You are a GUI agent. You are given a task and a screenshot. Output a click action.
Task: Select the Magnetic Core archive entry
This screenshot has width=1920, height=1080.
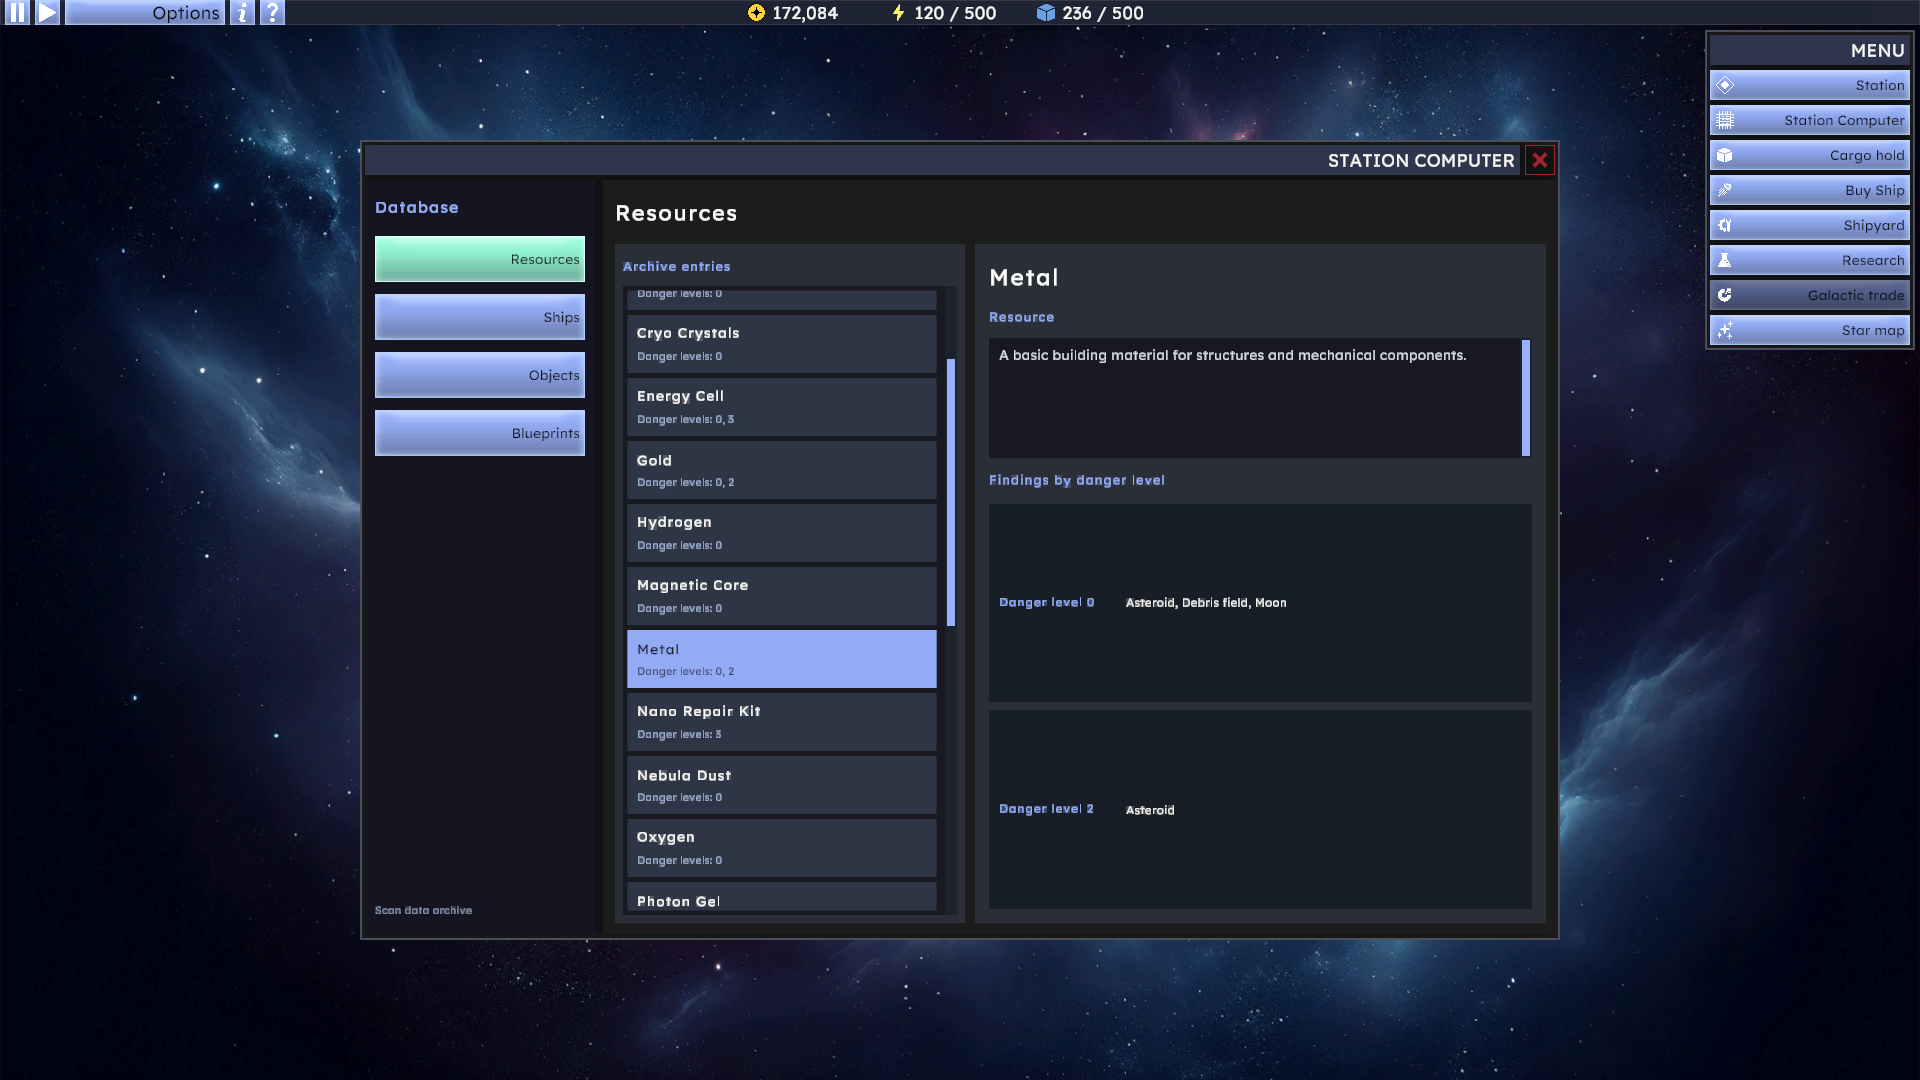782,596
